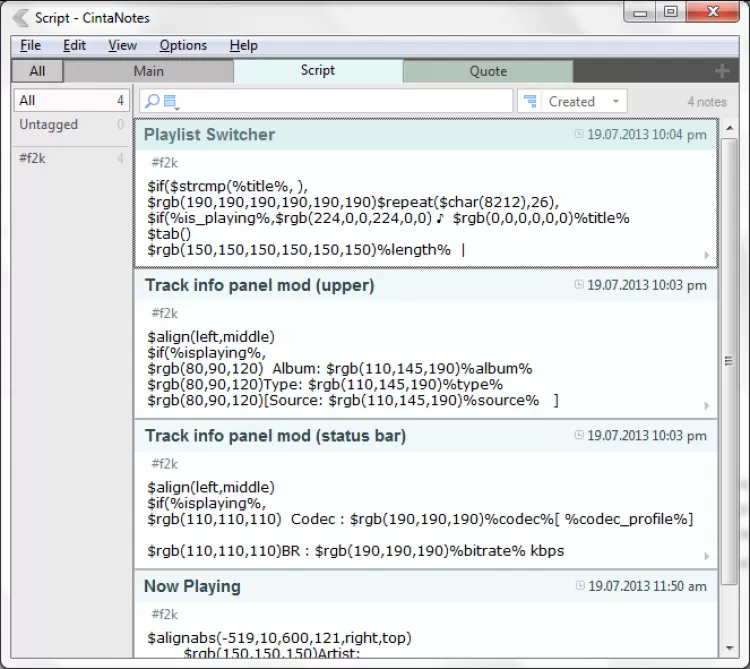Click the $tab() line in Playlist Switcher
Image resolution: width=750 pixels, height=669 pixels.
[x=169, y=234]
